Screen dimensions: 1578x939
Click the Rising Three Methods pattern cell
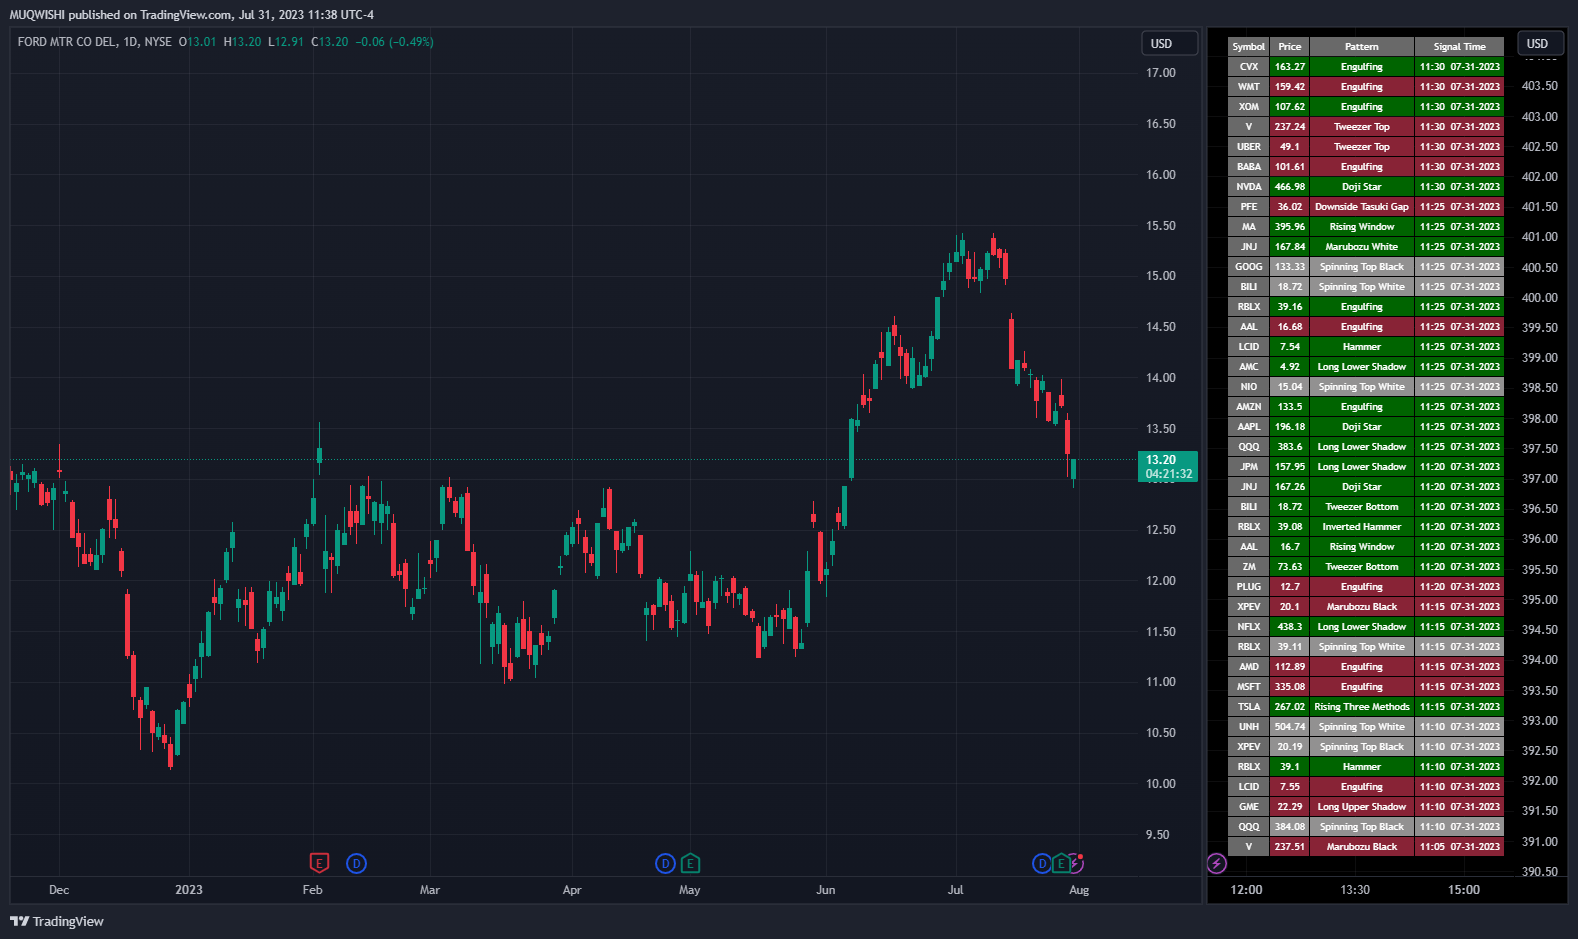coord(1362,707)
